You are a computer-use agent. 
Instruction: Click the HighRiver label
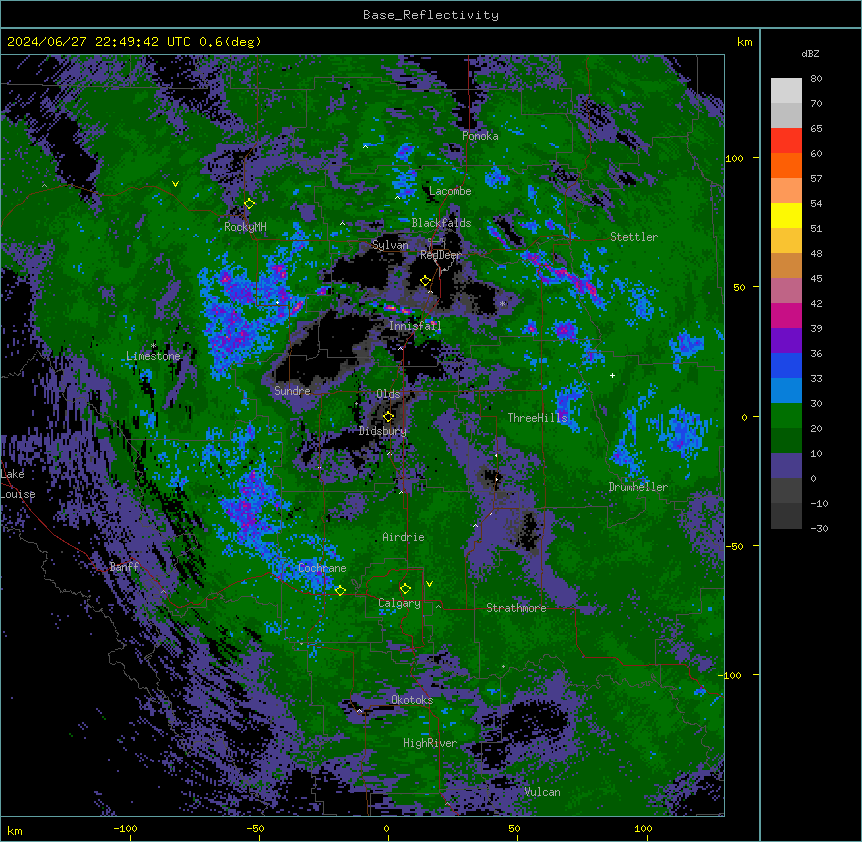(x=430, y=743)
